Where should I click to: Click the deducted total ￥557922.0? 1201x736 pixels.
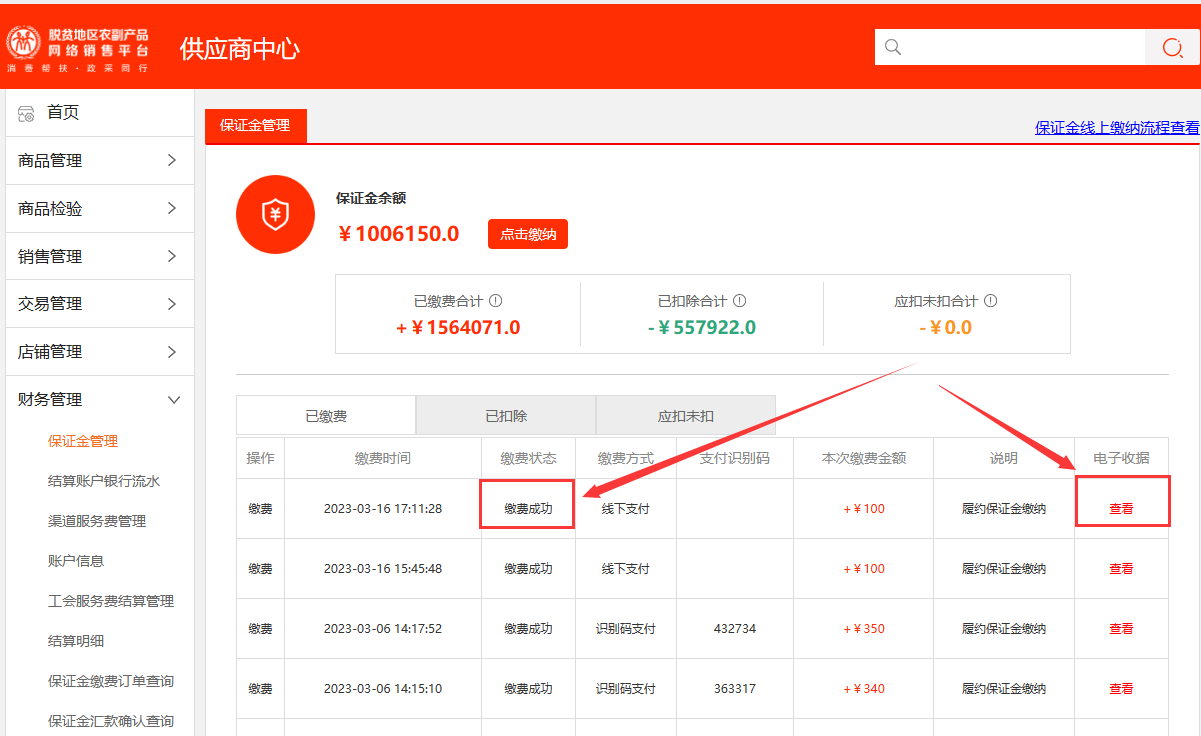pyautogui.click(x=701, y=328)
